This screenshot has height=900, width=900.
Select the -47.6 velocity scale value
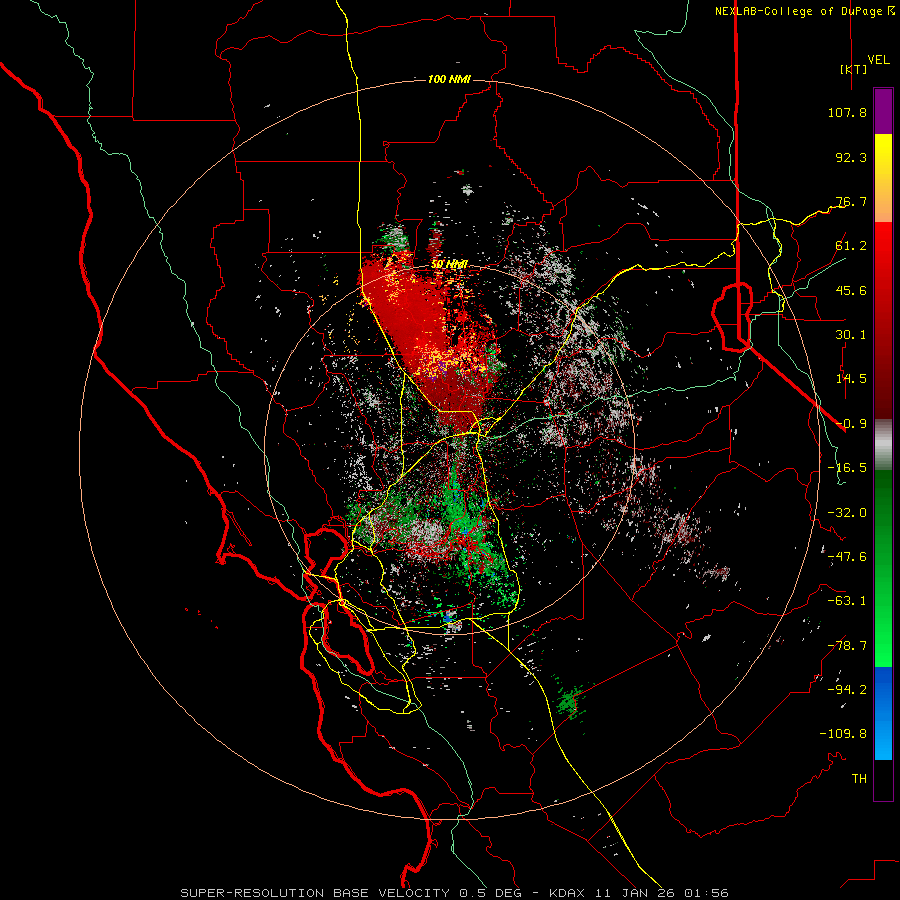[x=847, y=557]
